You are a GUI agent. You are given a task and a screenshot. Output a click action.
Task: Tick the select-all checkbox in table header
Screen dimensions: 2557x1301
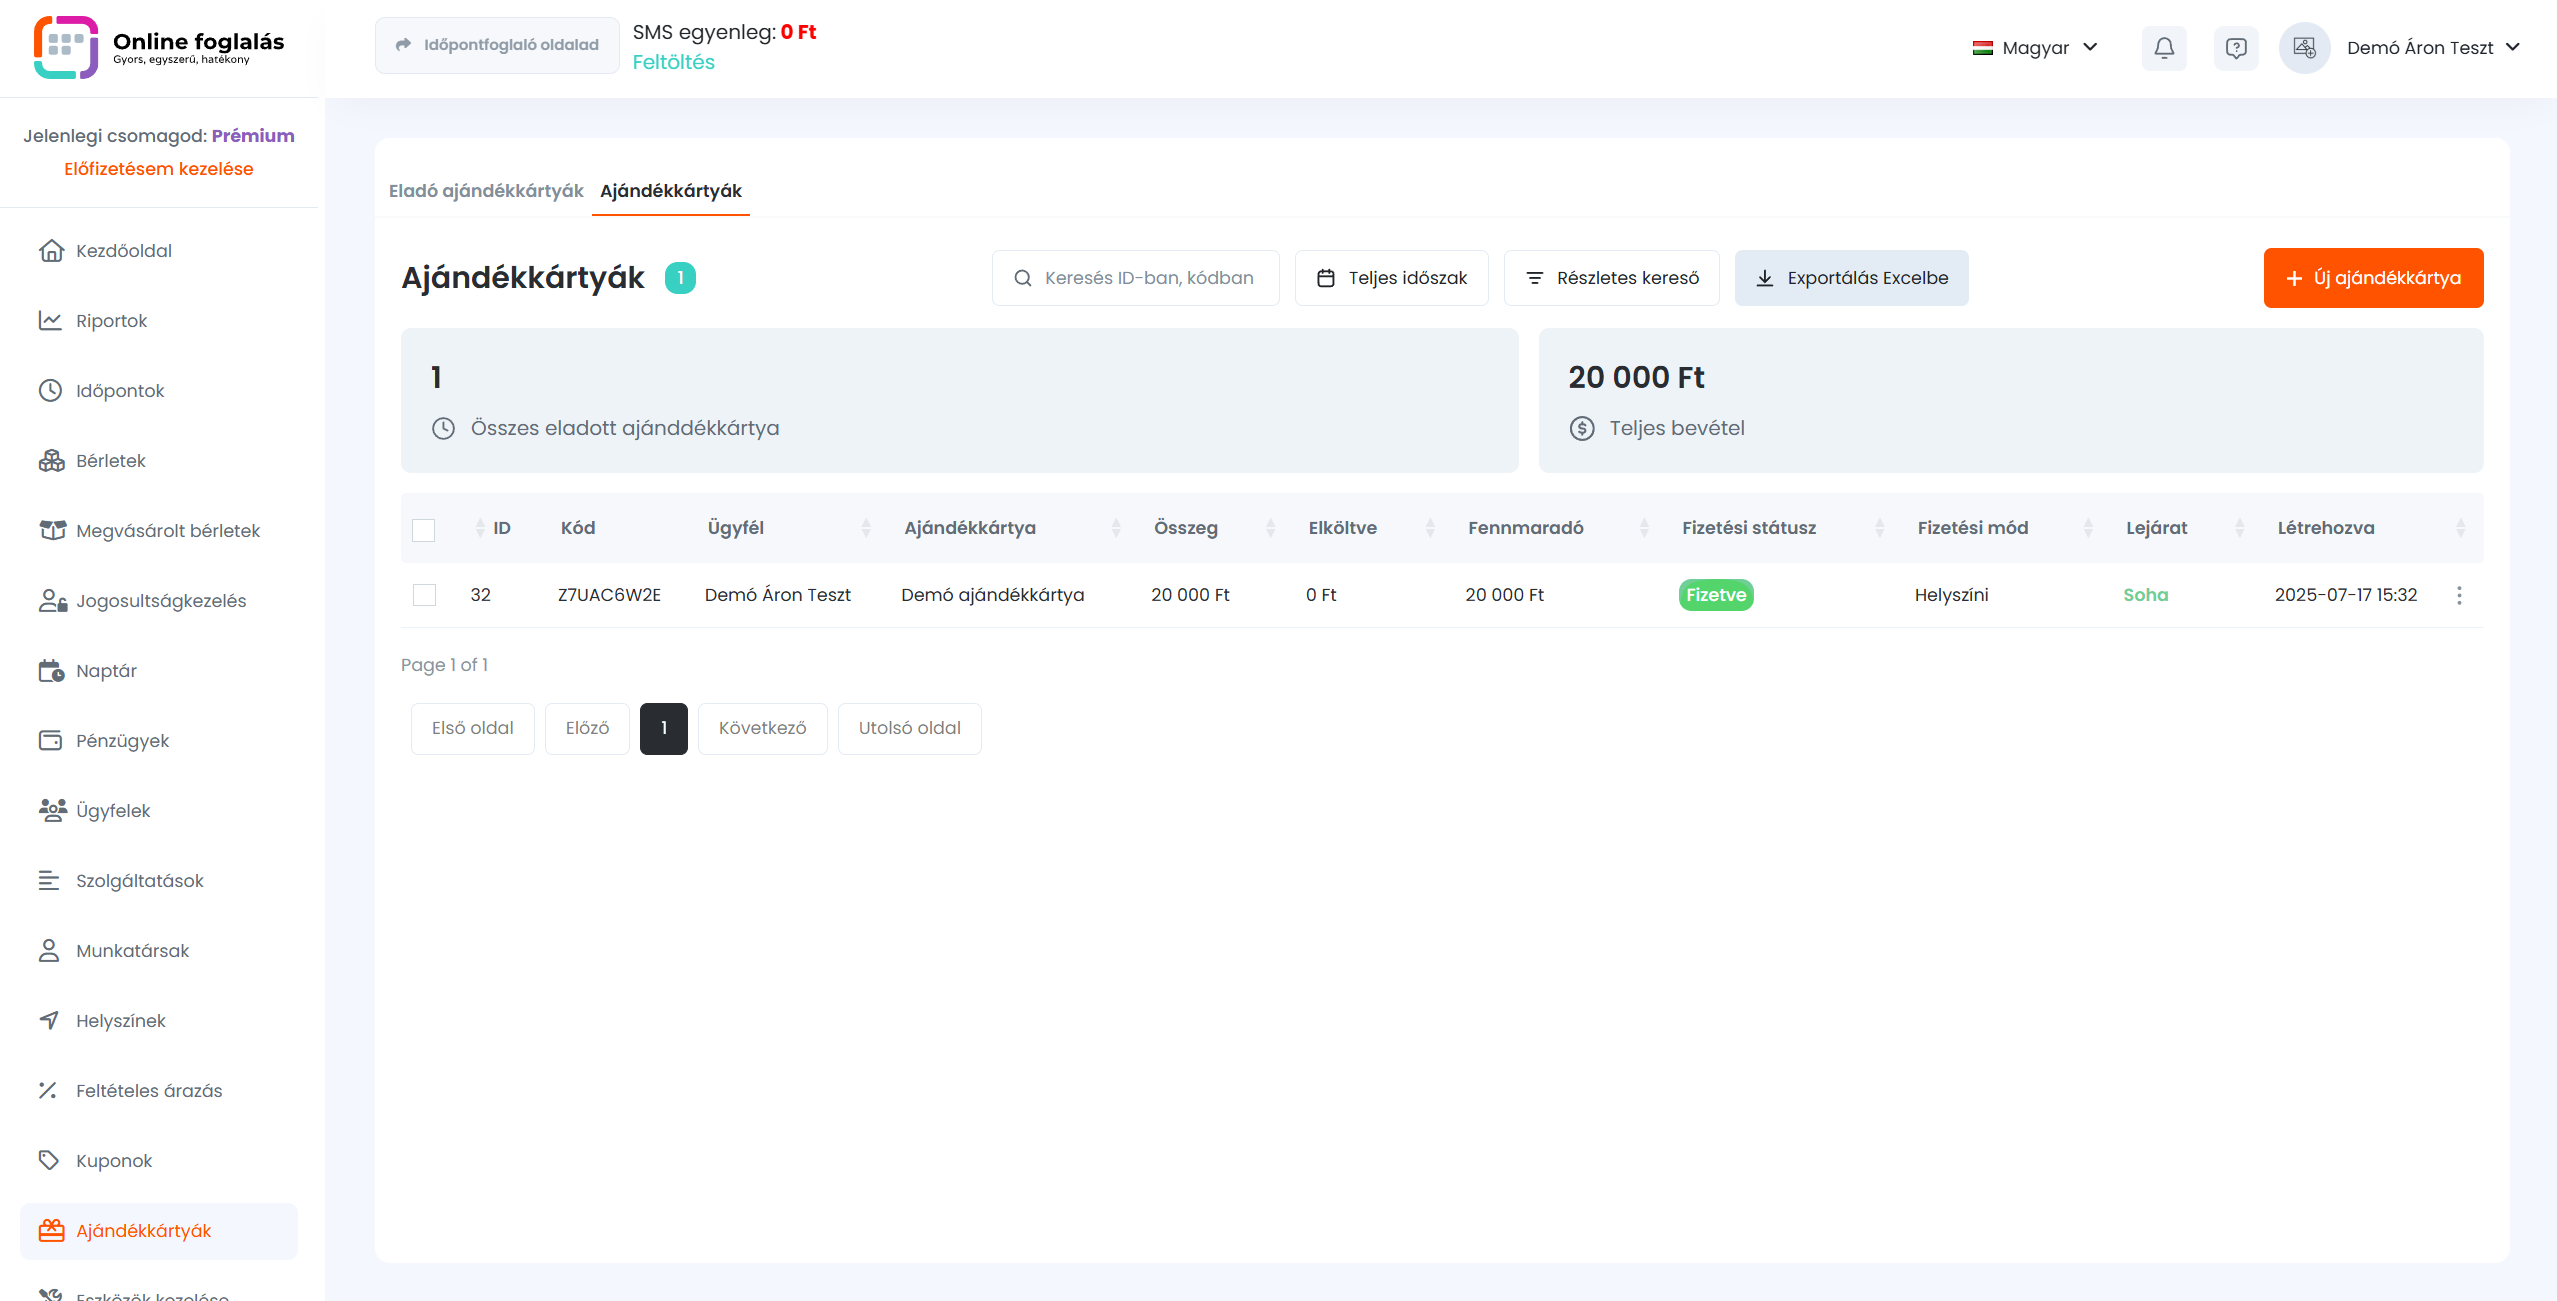[424, 530]
